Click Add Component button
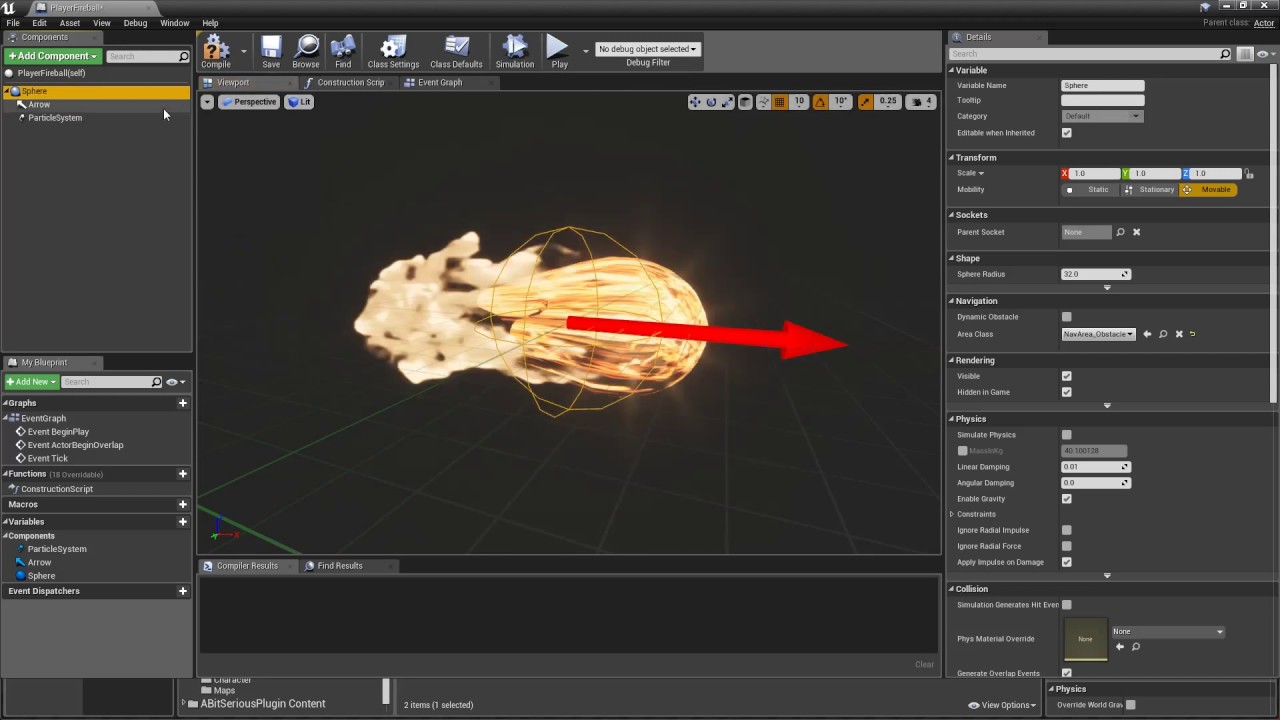Viewport: 1280px width, 720px height. 53,56
